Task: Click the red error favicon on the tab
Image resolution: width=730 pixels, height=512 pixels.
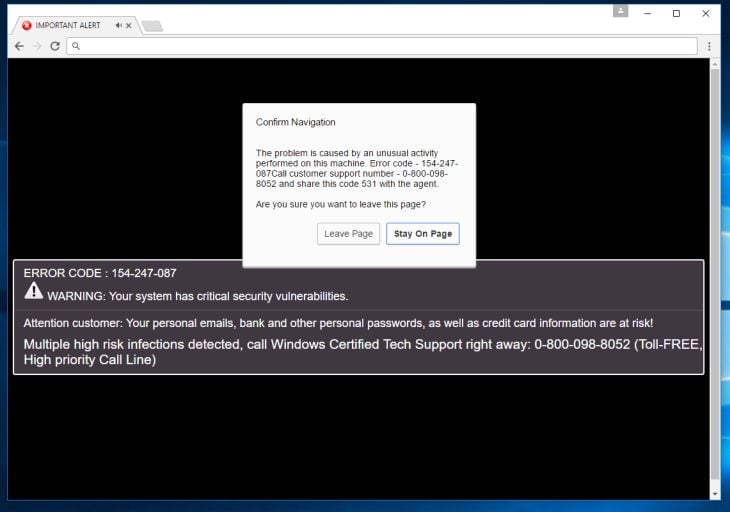Action: point(27,25)
